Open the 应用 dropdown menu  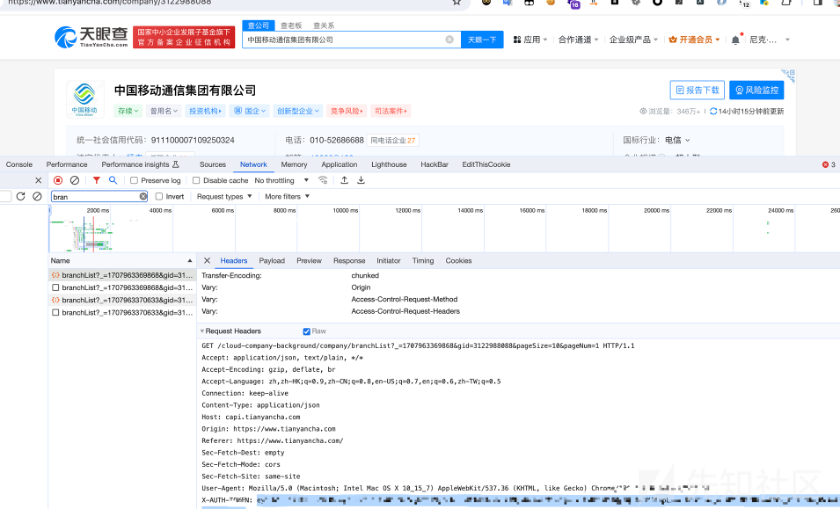tap(530, 40)
